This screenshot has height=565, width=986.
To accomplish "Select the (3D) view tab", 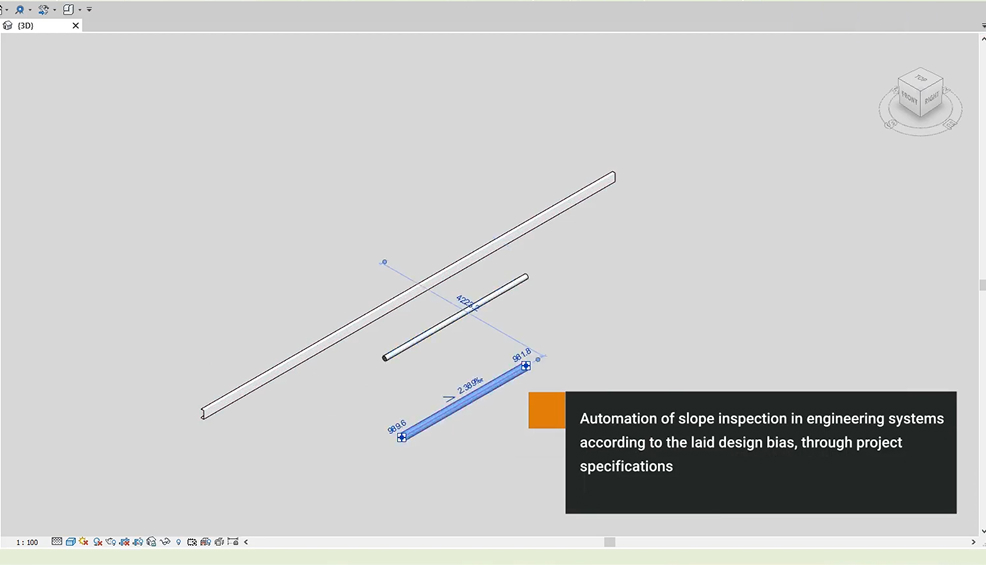I will click(x=26, y=26).
